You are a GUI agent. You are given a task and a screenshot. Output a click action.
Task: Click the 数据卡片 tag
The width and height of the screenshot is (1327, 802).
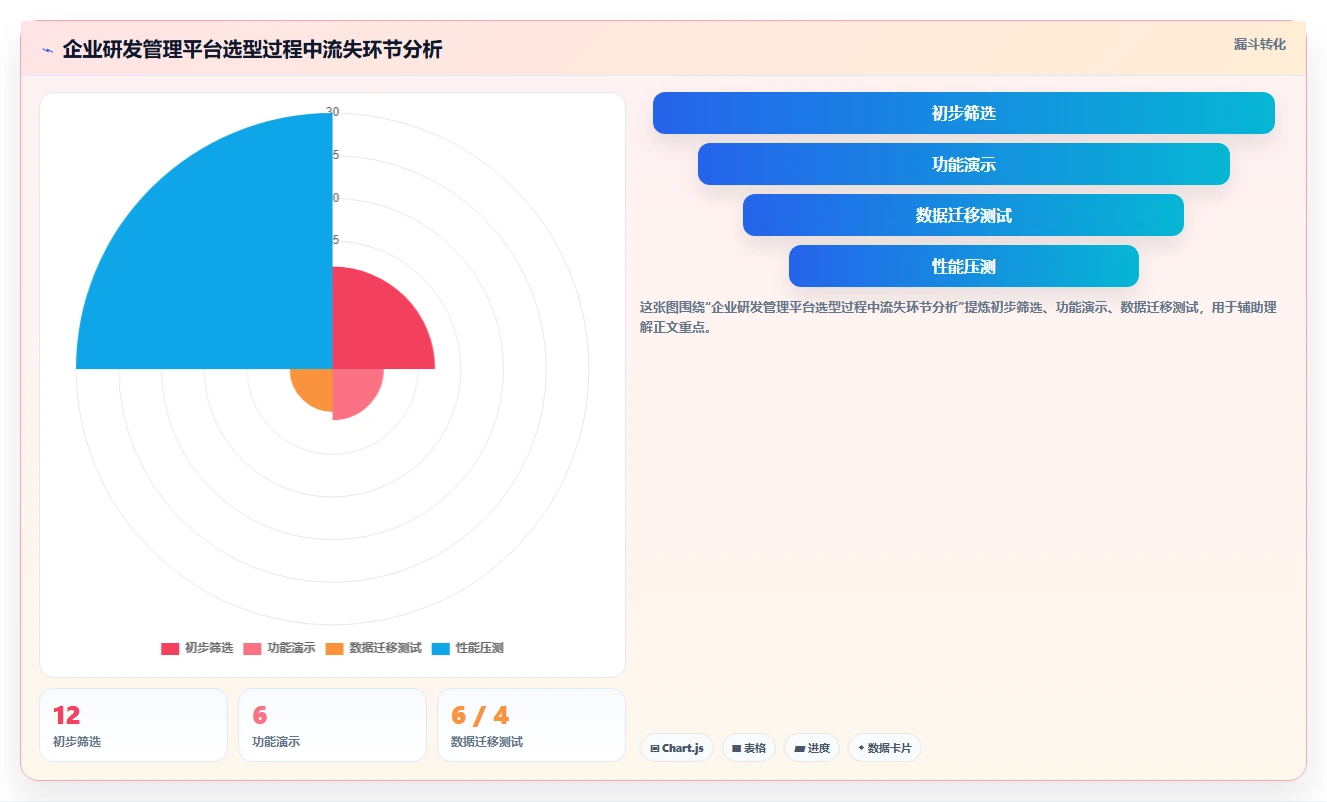pyautogui.click(x=885, y=748)
